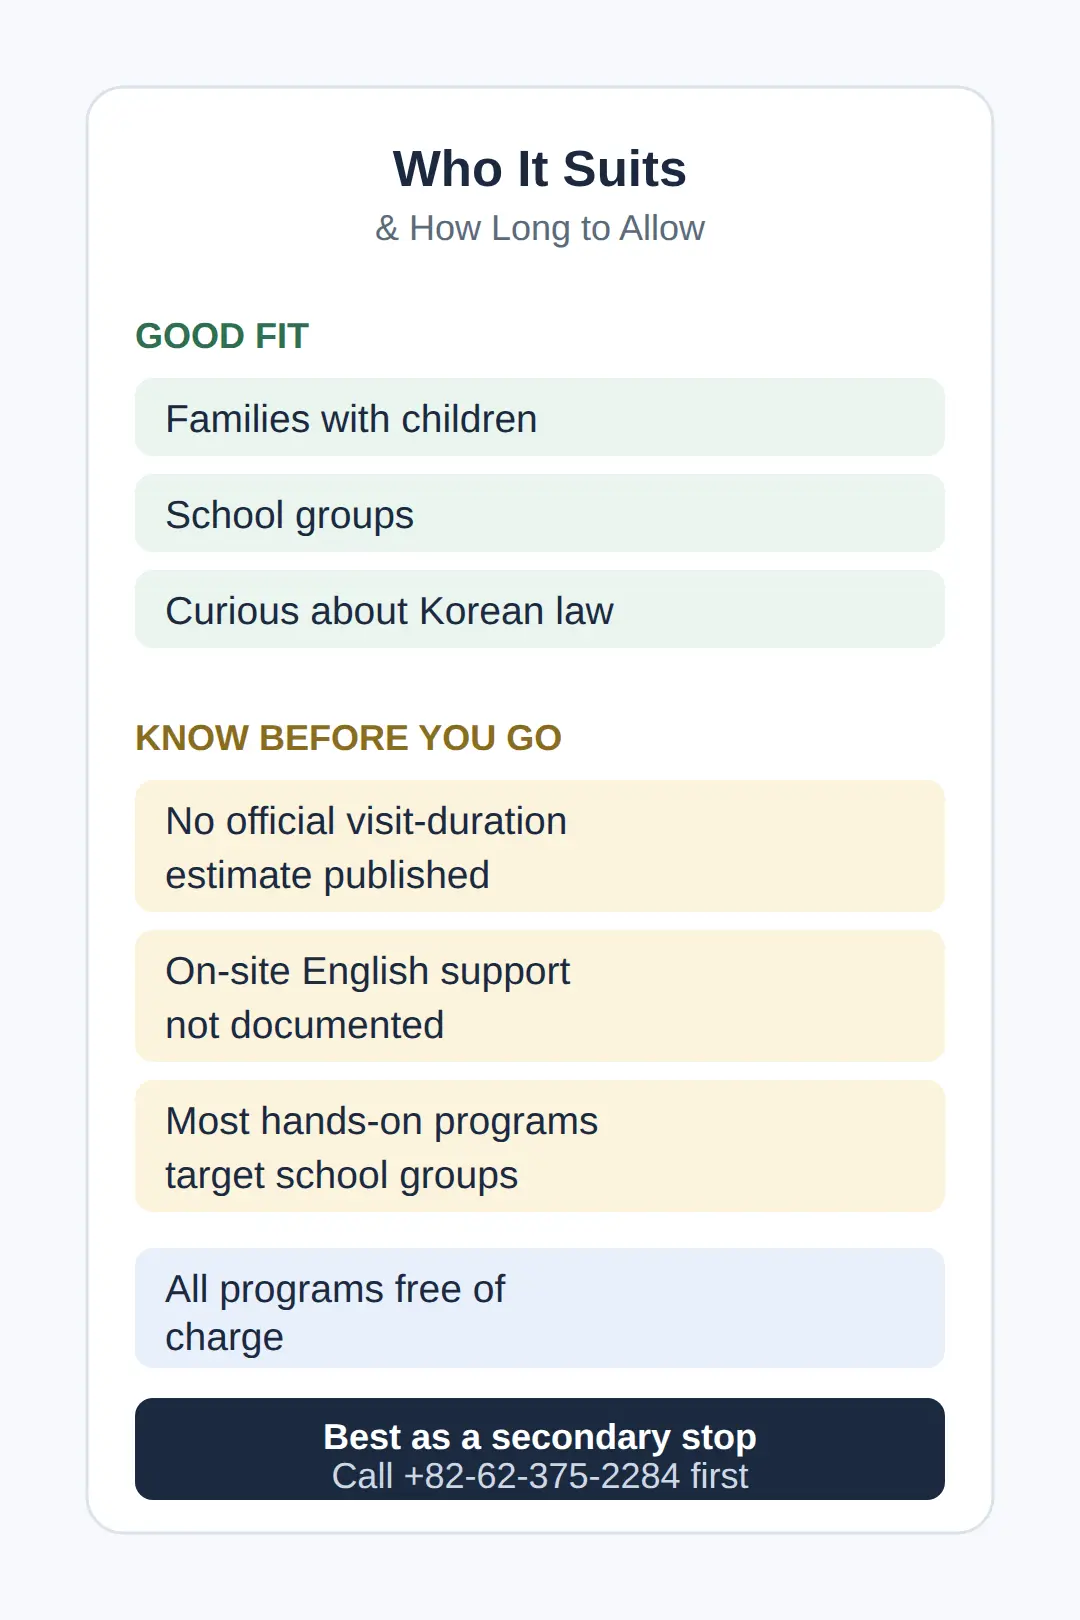
Task: Click the '& How Long to Allow' subtitle
Action: pos(540,228)
